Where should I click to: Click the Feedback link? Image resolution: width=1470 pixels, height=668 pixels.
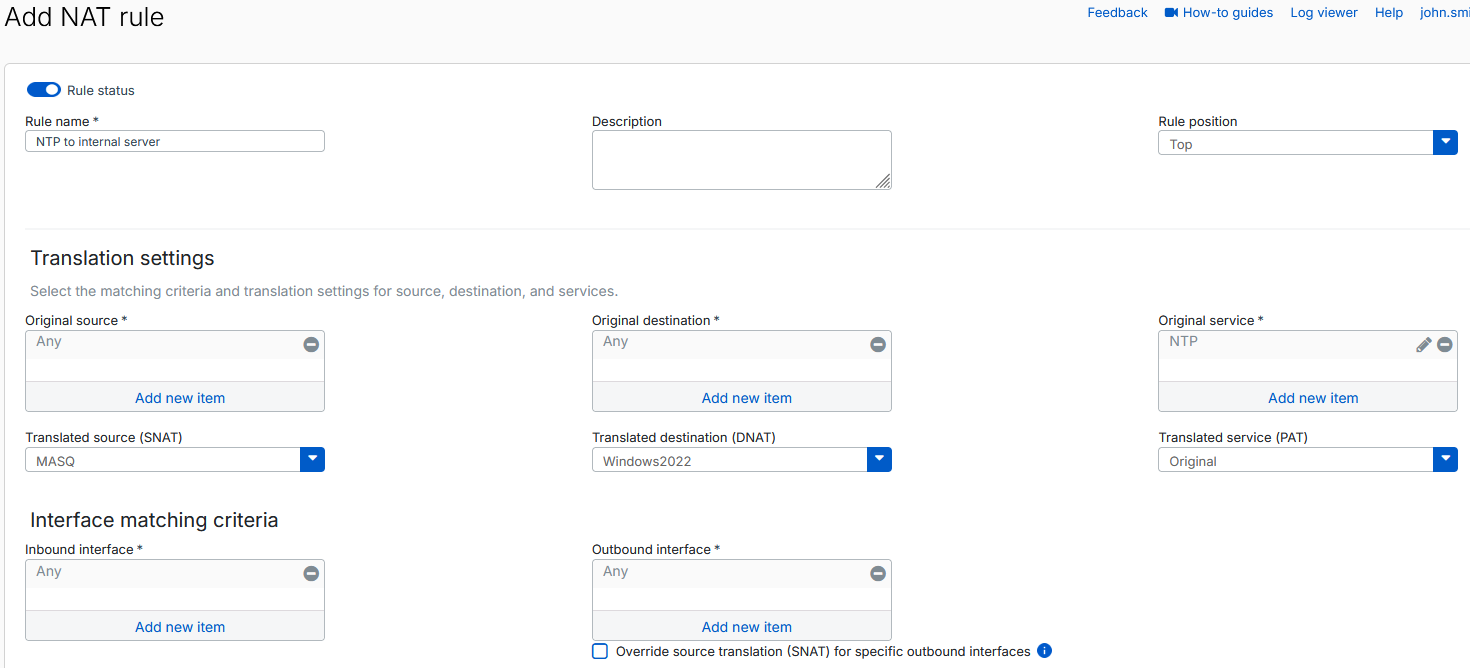(x=1117, y=12)
